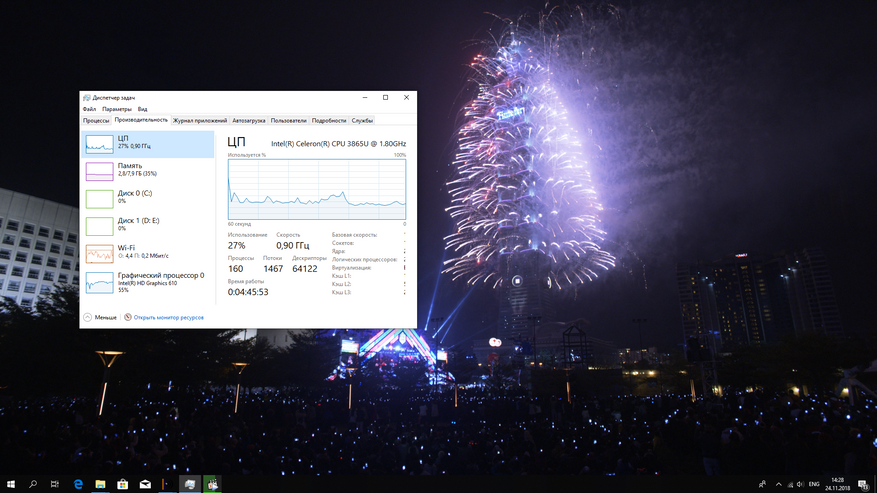Image resolution: width=877 pixels, height=493 pixels.
Task: Open Microsoft Store from taskbar
Action: pyautogui.click(x=123, y=484)
